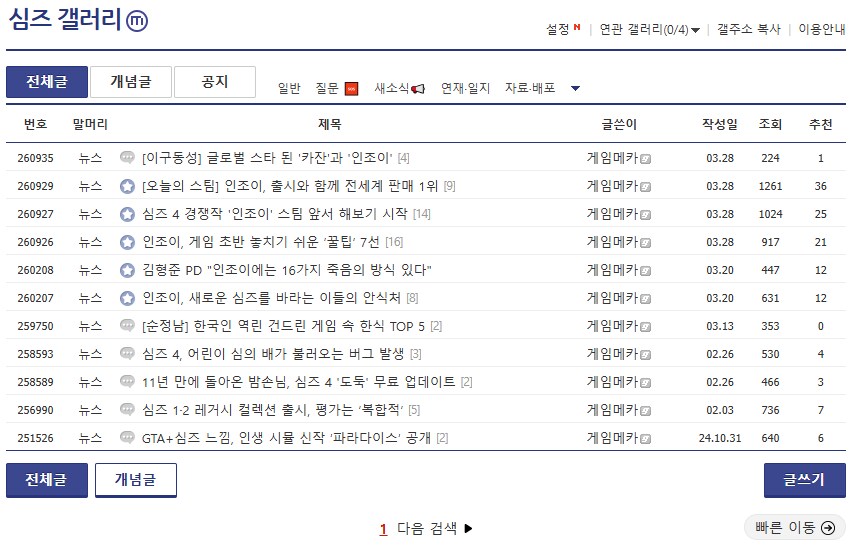Click the star icon on post 260929
Screen dimensions: 868x549
127,186
